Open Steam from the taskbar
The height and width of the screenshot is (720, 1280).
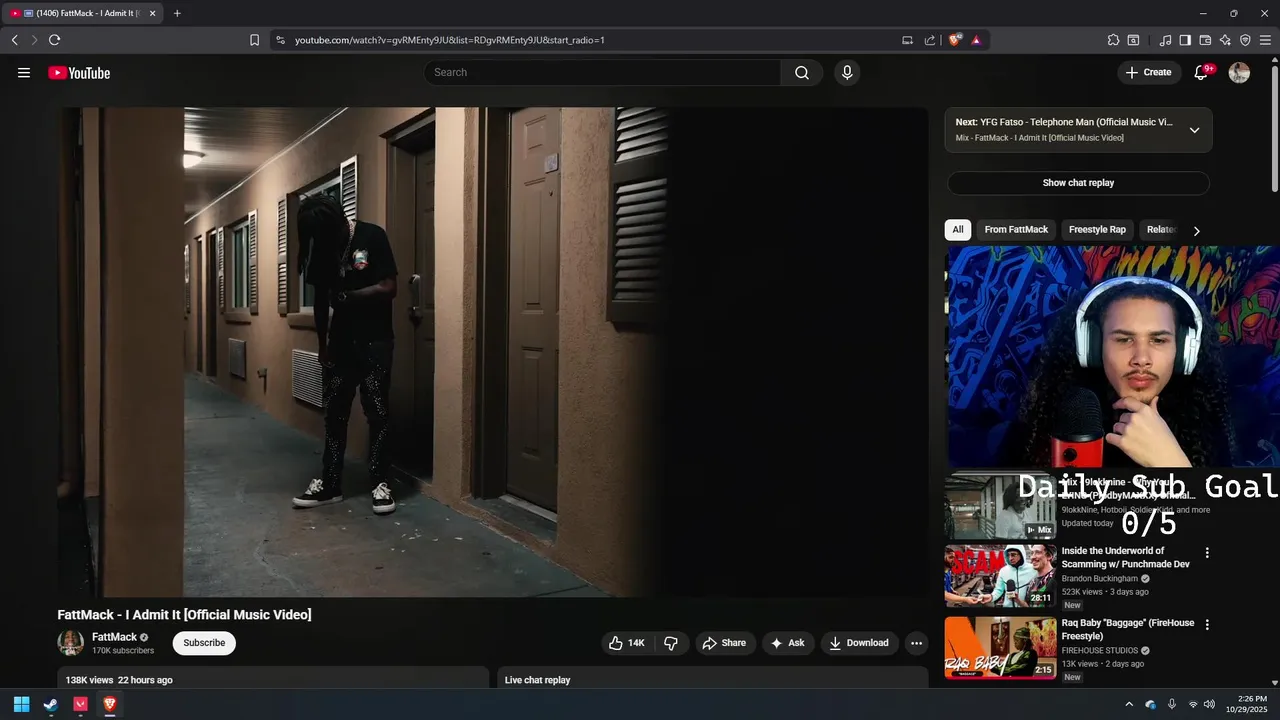pyautogui.click(x=51, y=704)
